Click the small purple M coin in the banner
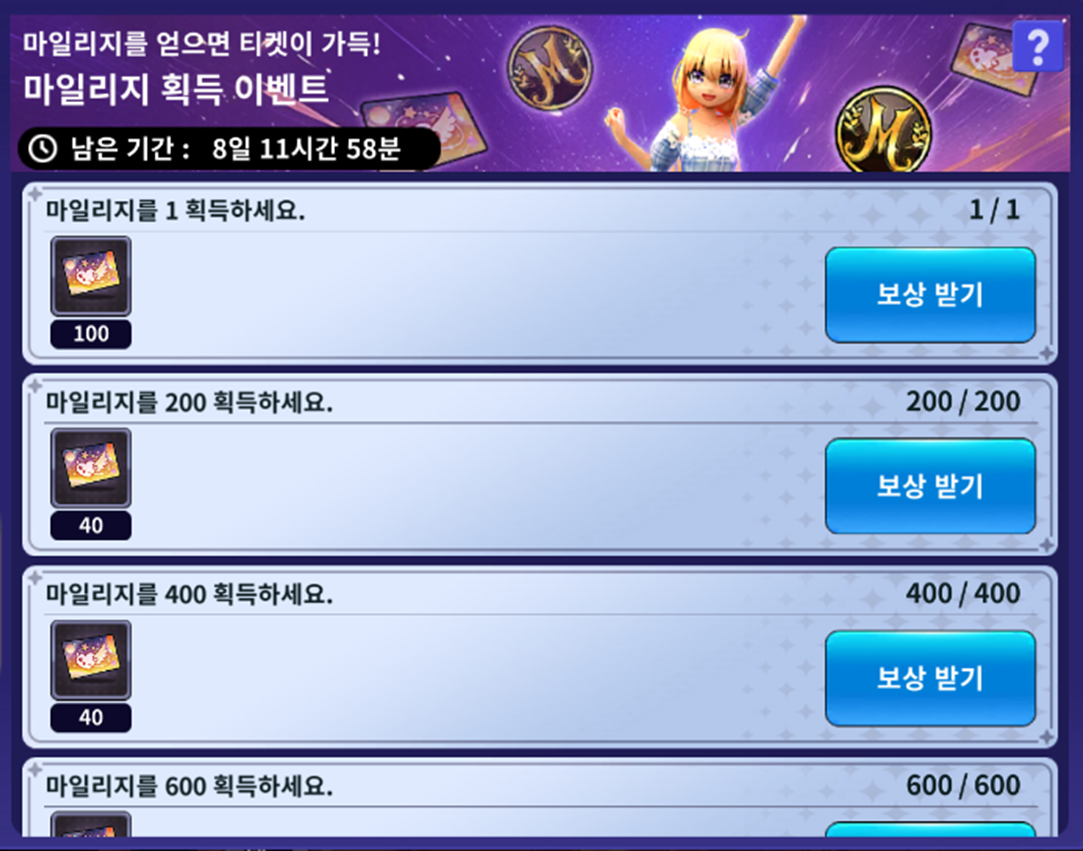Image resolution: width=1083 pixels, height=851 pixels. pos(550,68)
